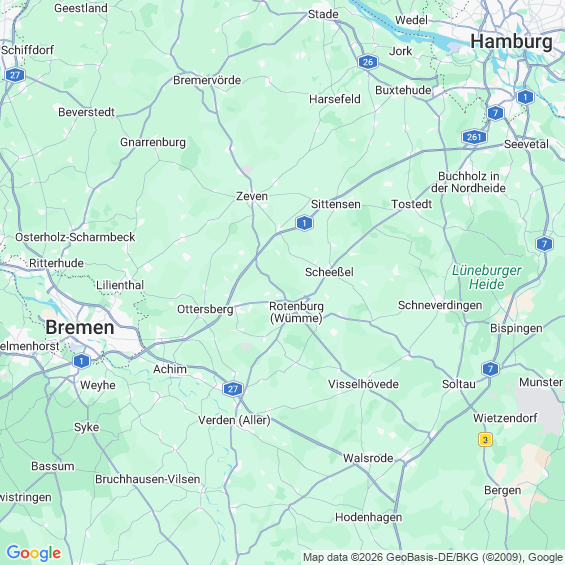Select the Zeven town label

[252, 196]
